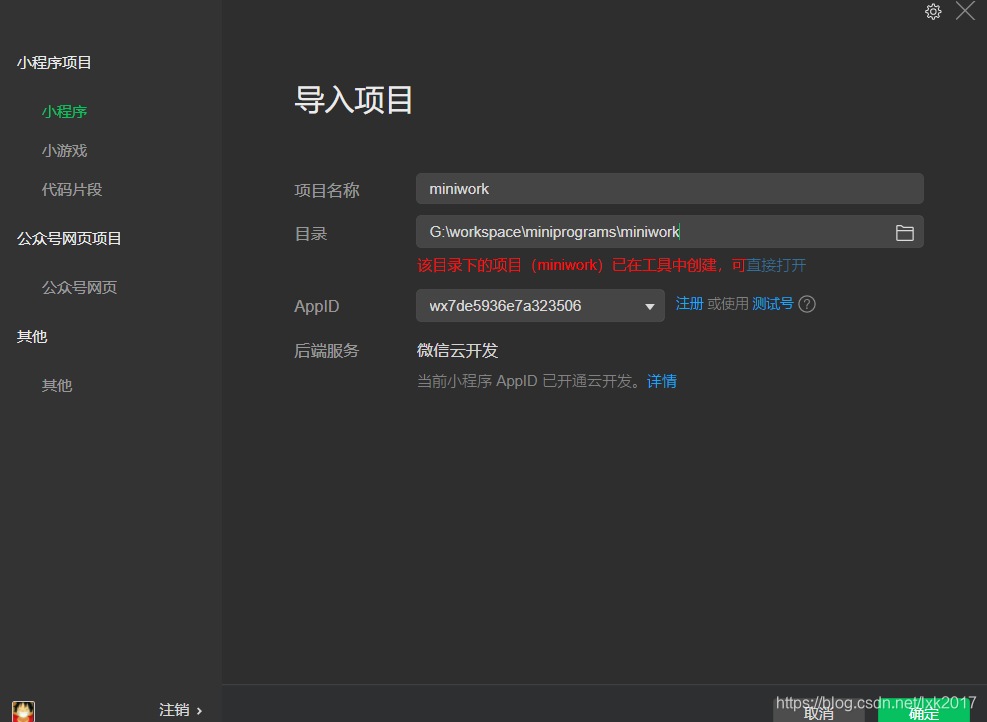
Task: Click the 导入项目 page title
Action: point(354,100)
